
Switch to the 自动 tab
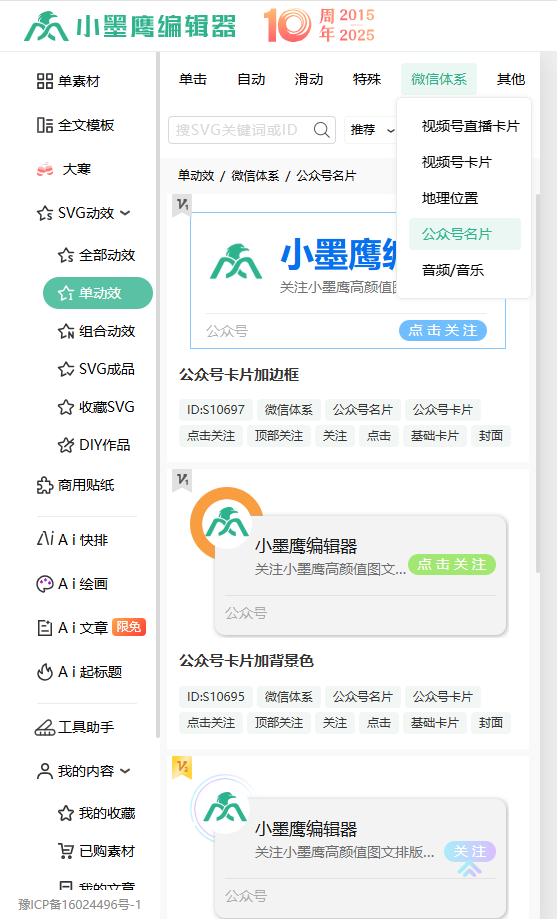pyautogui.click(x=251, y=79)
